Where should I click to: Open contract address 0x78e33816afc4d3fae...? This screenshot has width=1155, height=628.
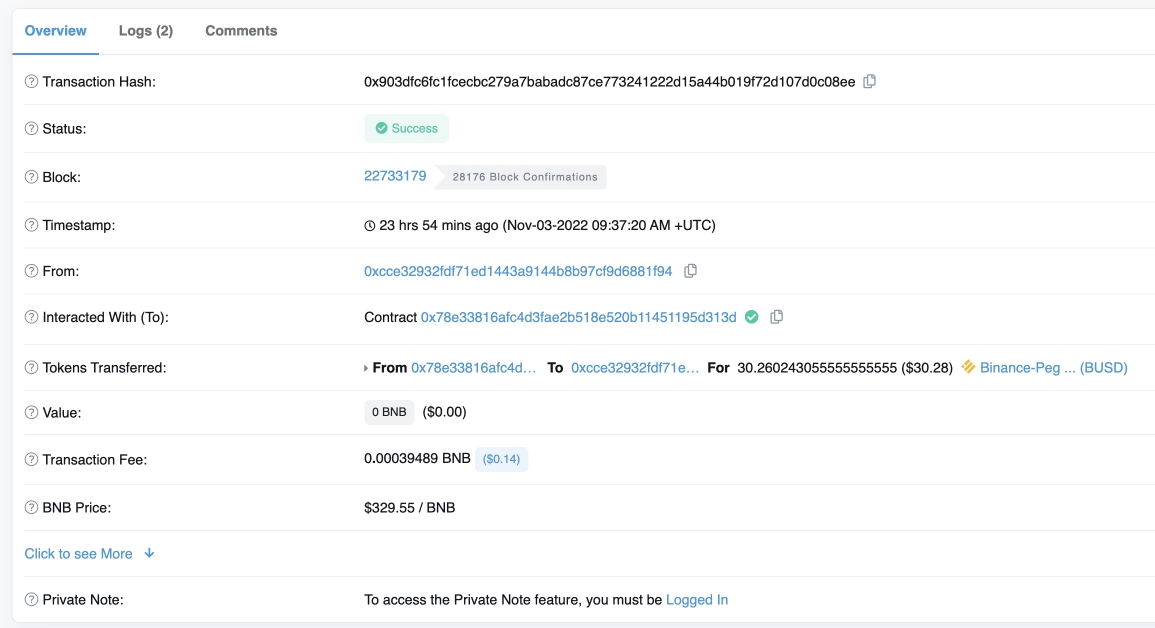[x=578, y=317]
